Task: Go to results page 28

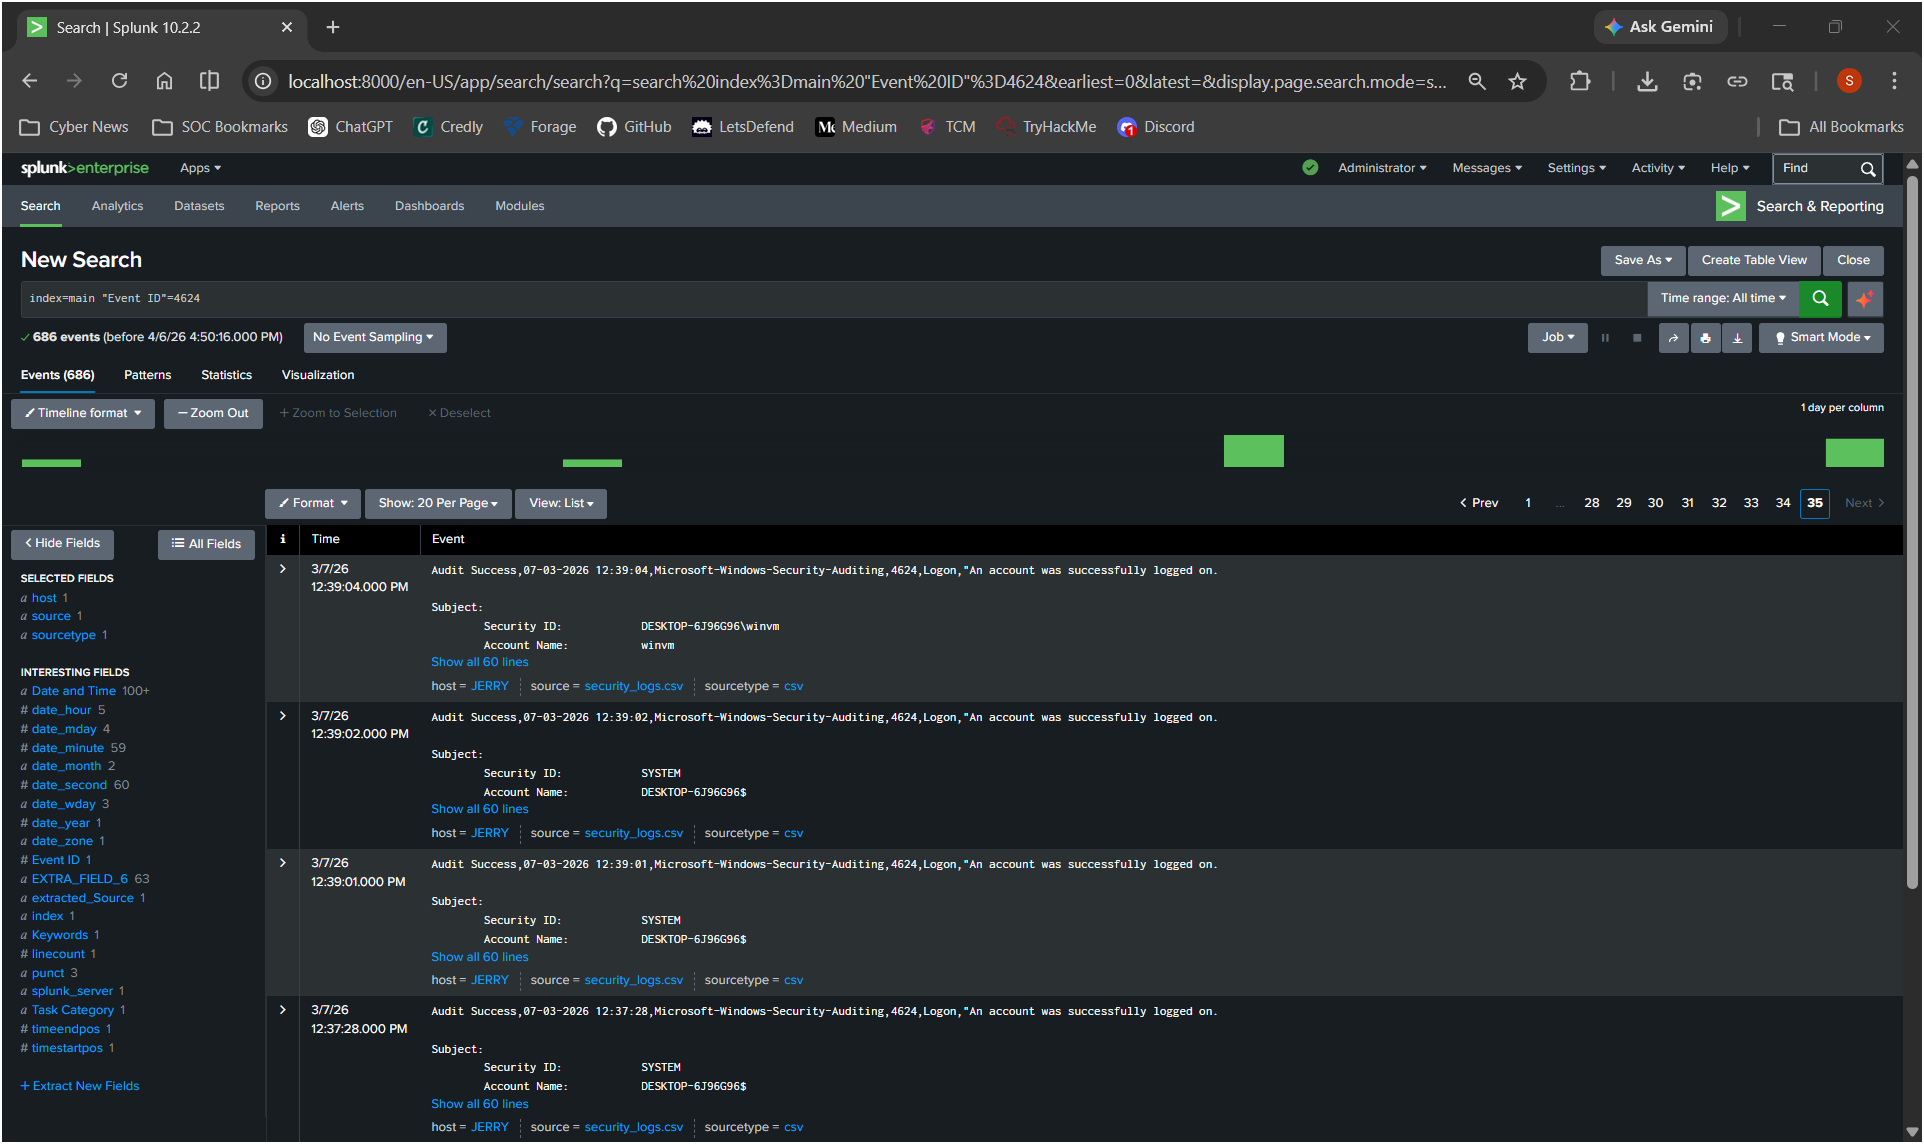Action: 1591,503
